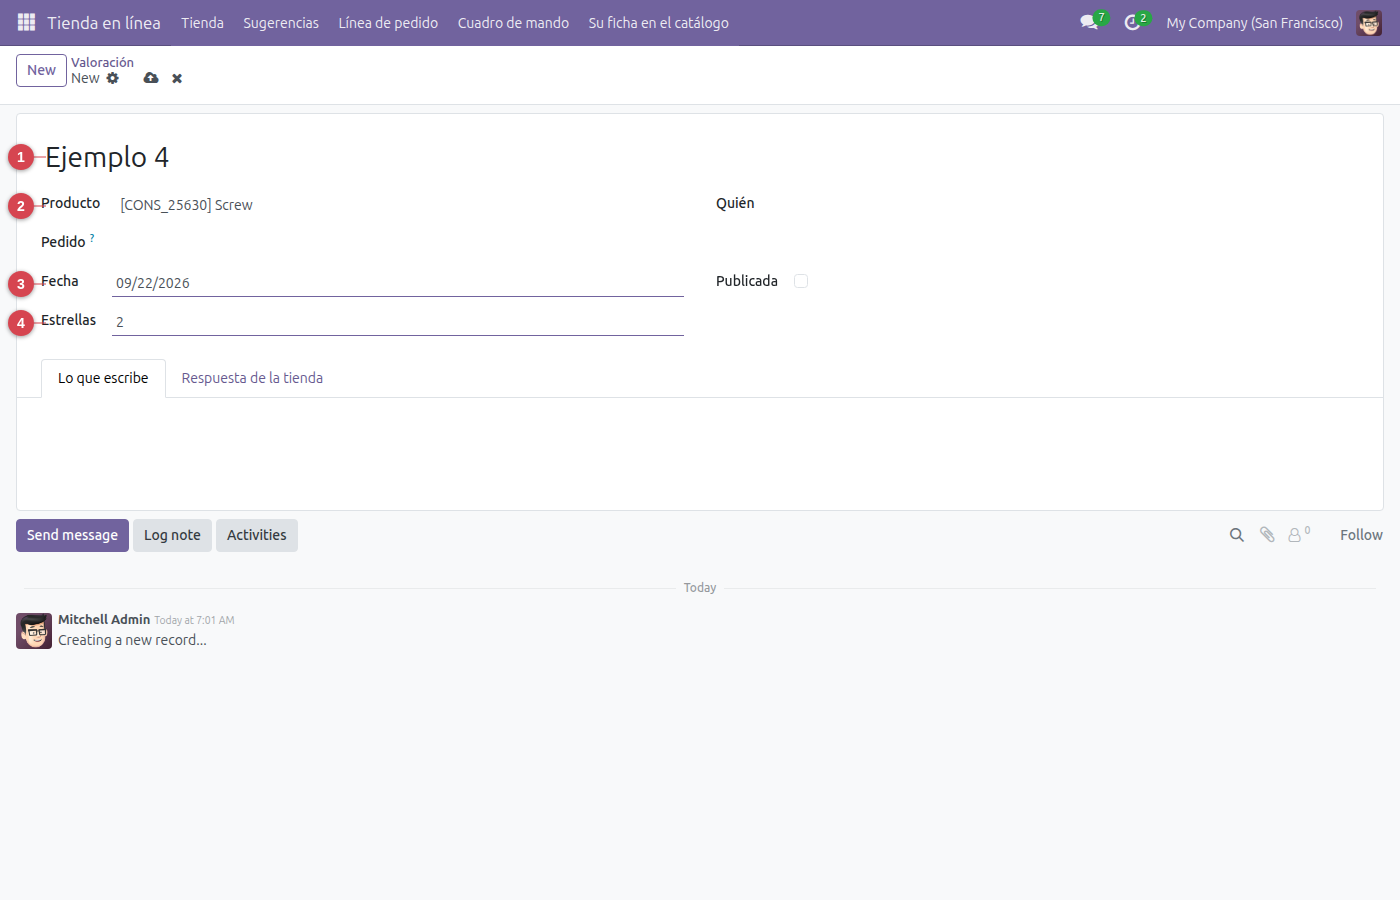Click the empty Pedido field
Viewport: 1400px width, 900px height.
pyautogui.click(x=398, y=243)
